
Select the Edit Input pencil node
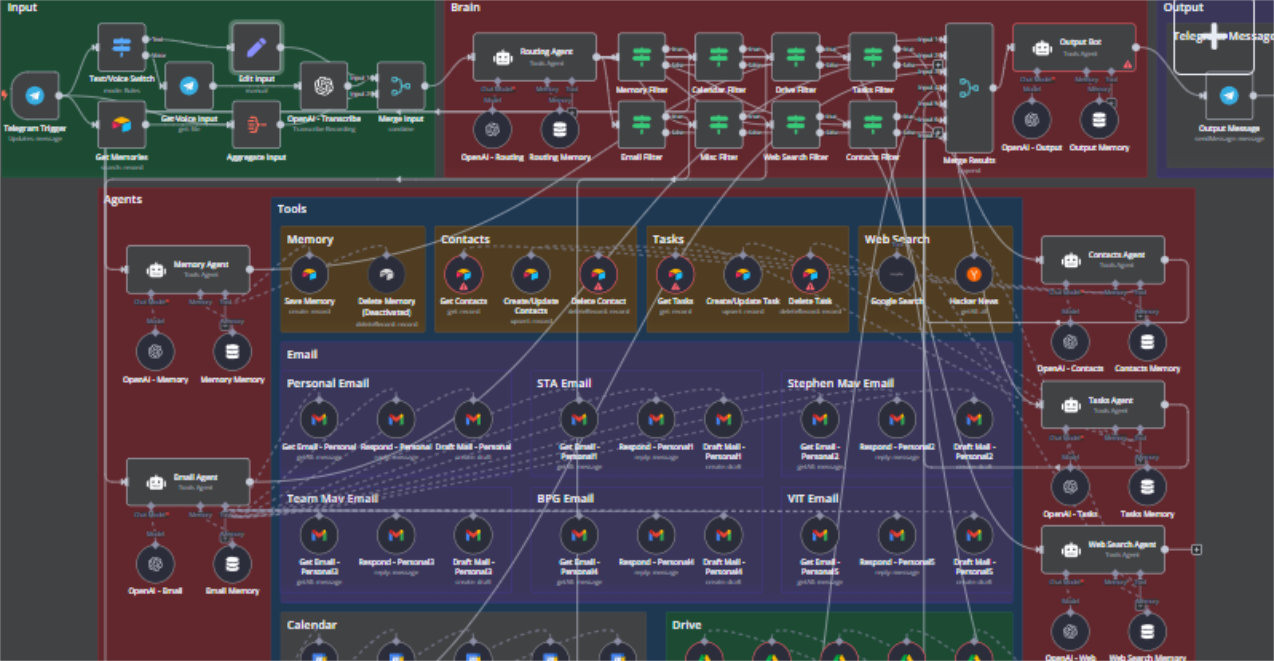tap(255, 45)
